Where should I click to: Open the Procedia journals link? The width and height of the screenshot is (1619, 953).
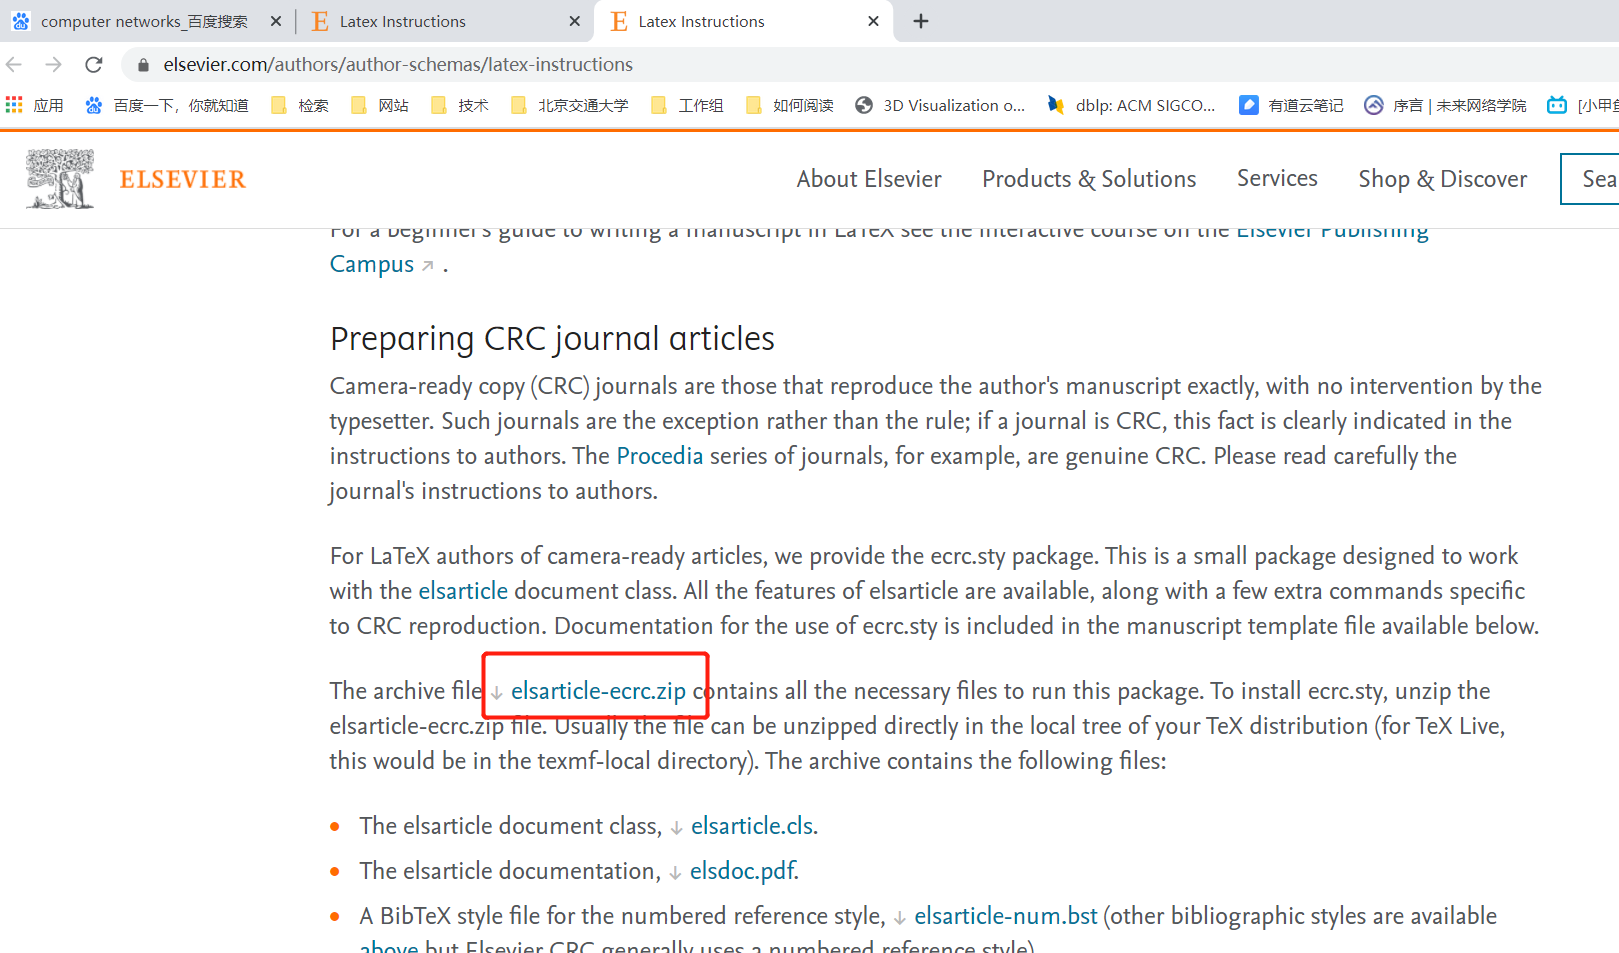[x=660, y=456]
